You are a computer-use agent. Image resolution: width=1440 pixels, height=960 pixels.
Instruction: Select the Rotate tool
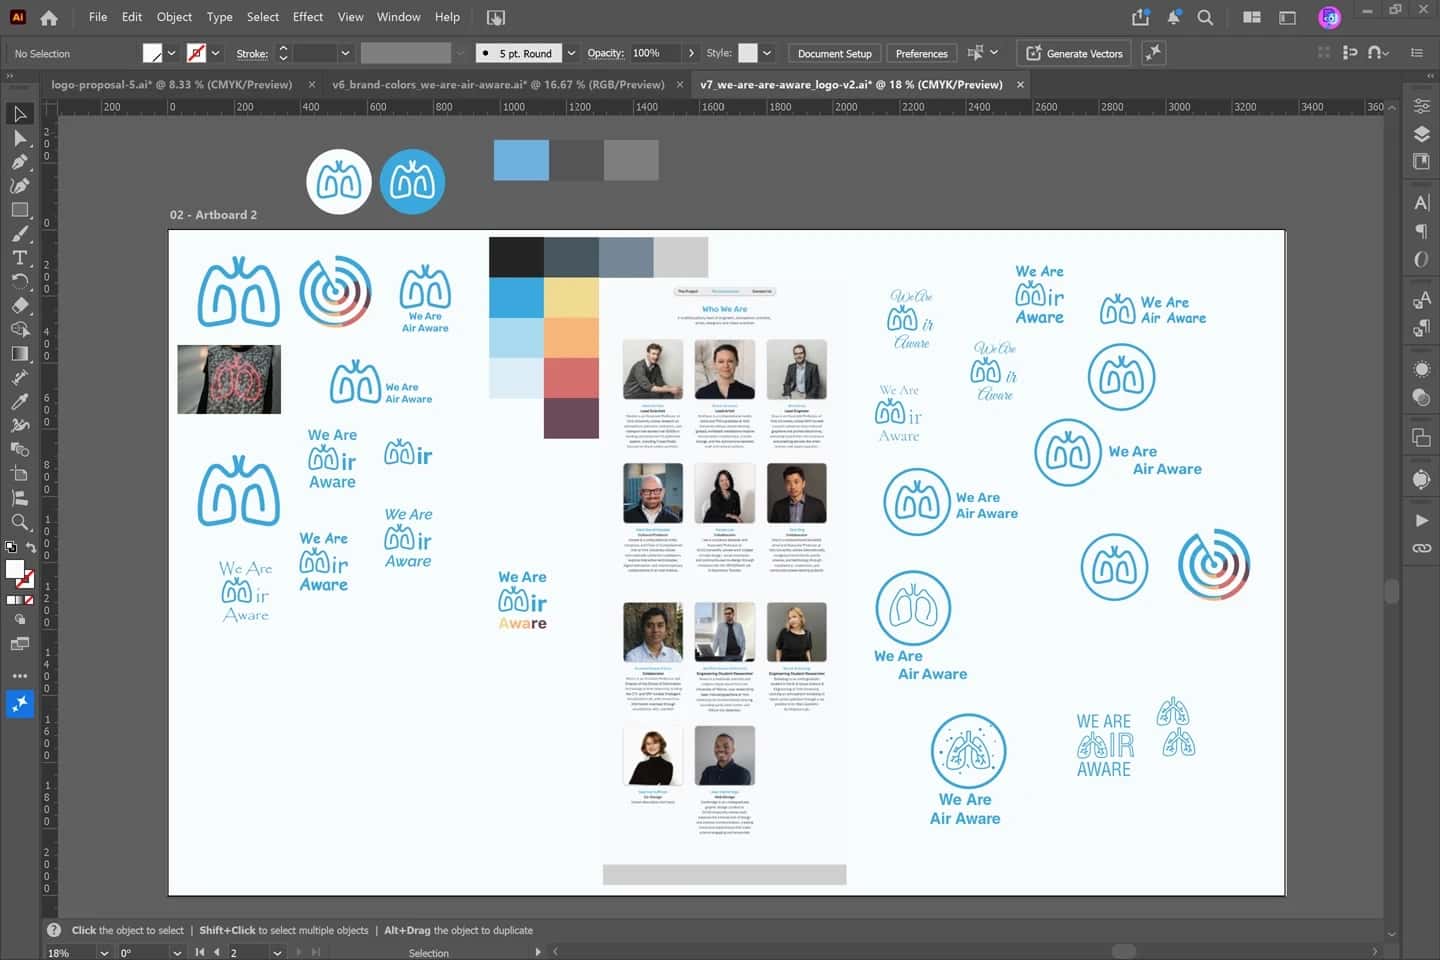pos(19,282)
